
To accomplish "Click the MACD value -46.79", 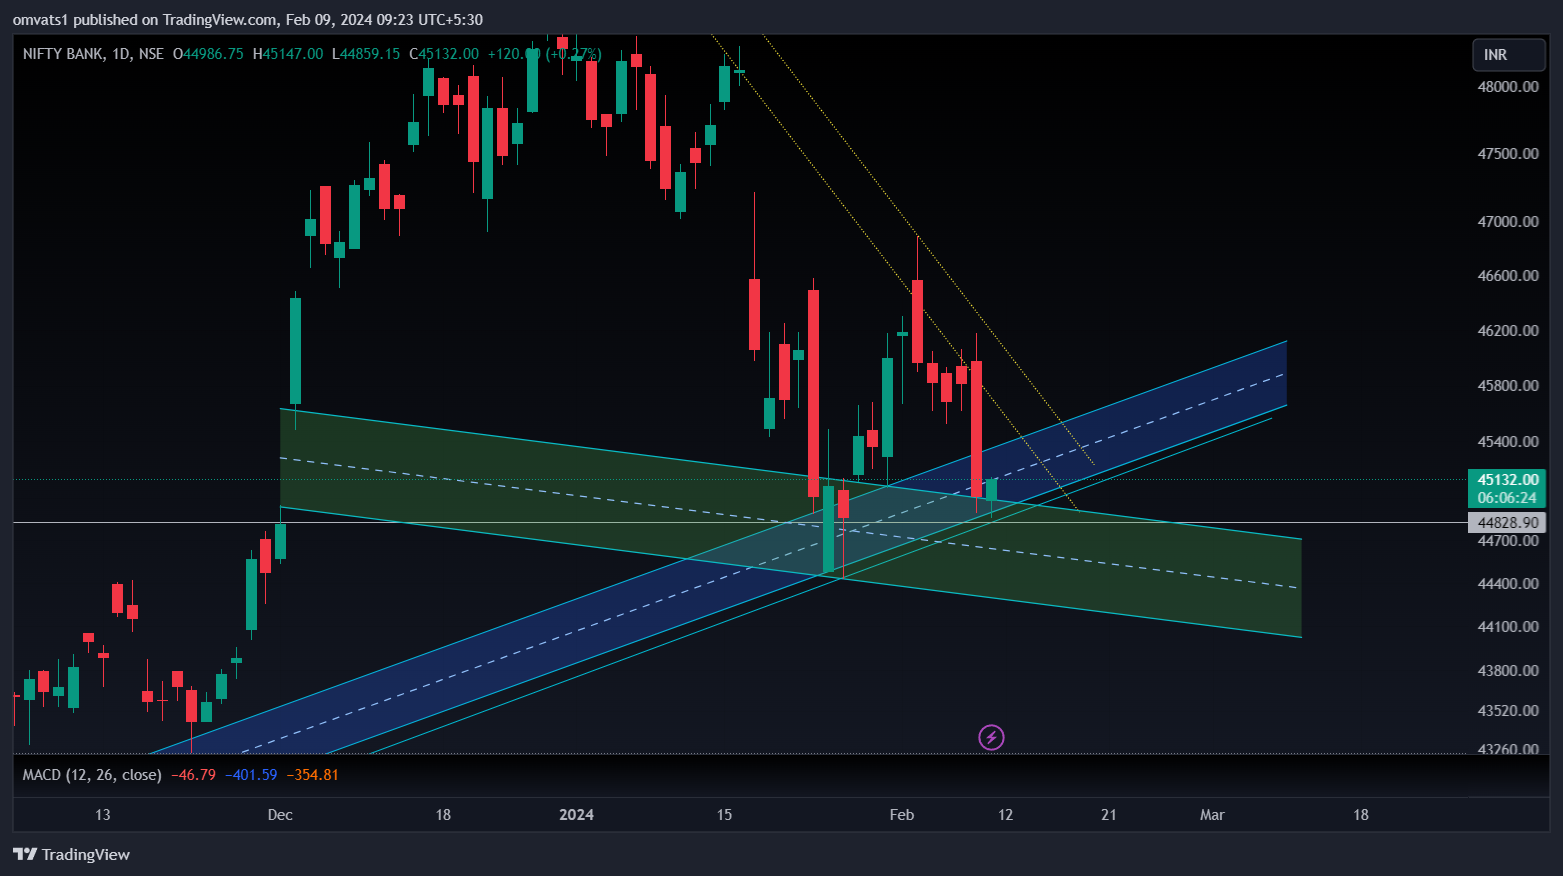I will coord(194,775).
